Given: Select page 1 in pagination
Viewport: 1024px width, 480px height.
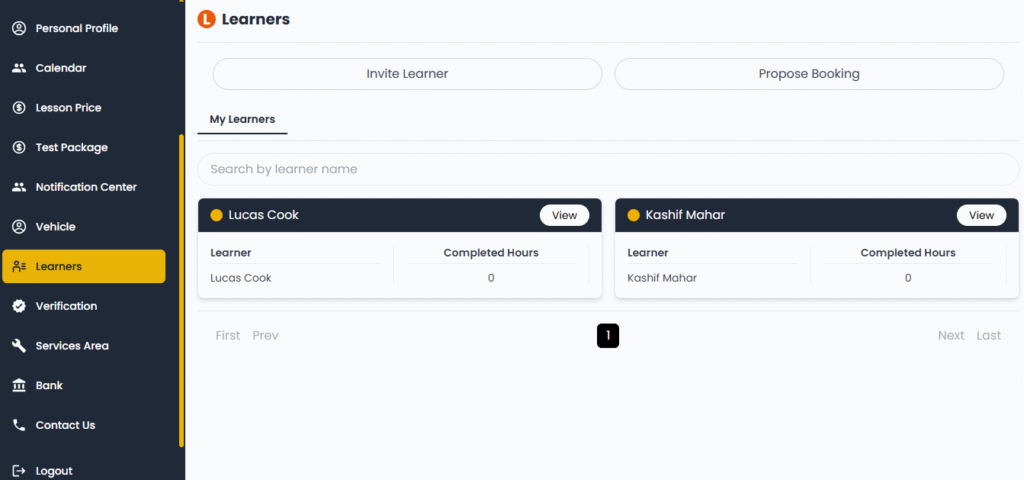Looking at the screenshot, I should [608, 336].
